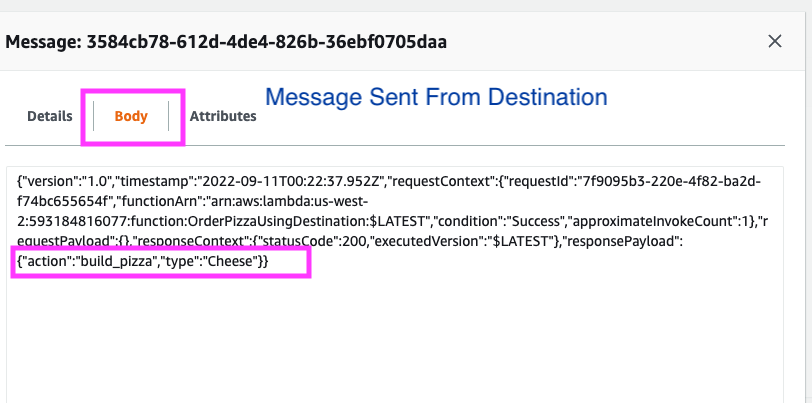Select the Body tab
This screenshot has height=403, width=812.
click(x=131, y=116)
